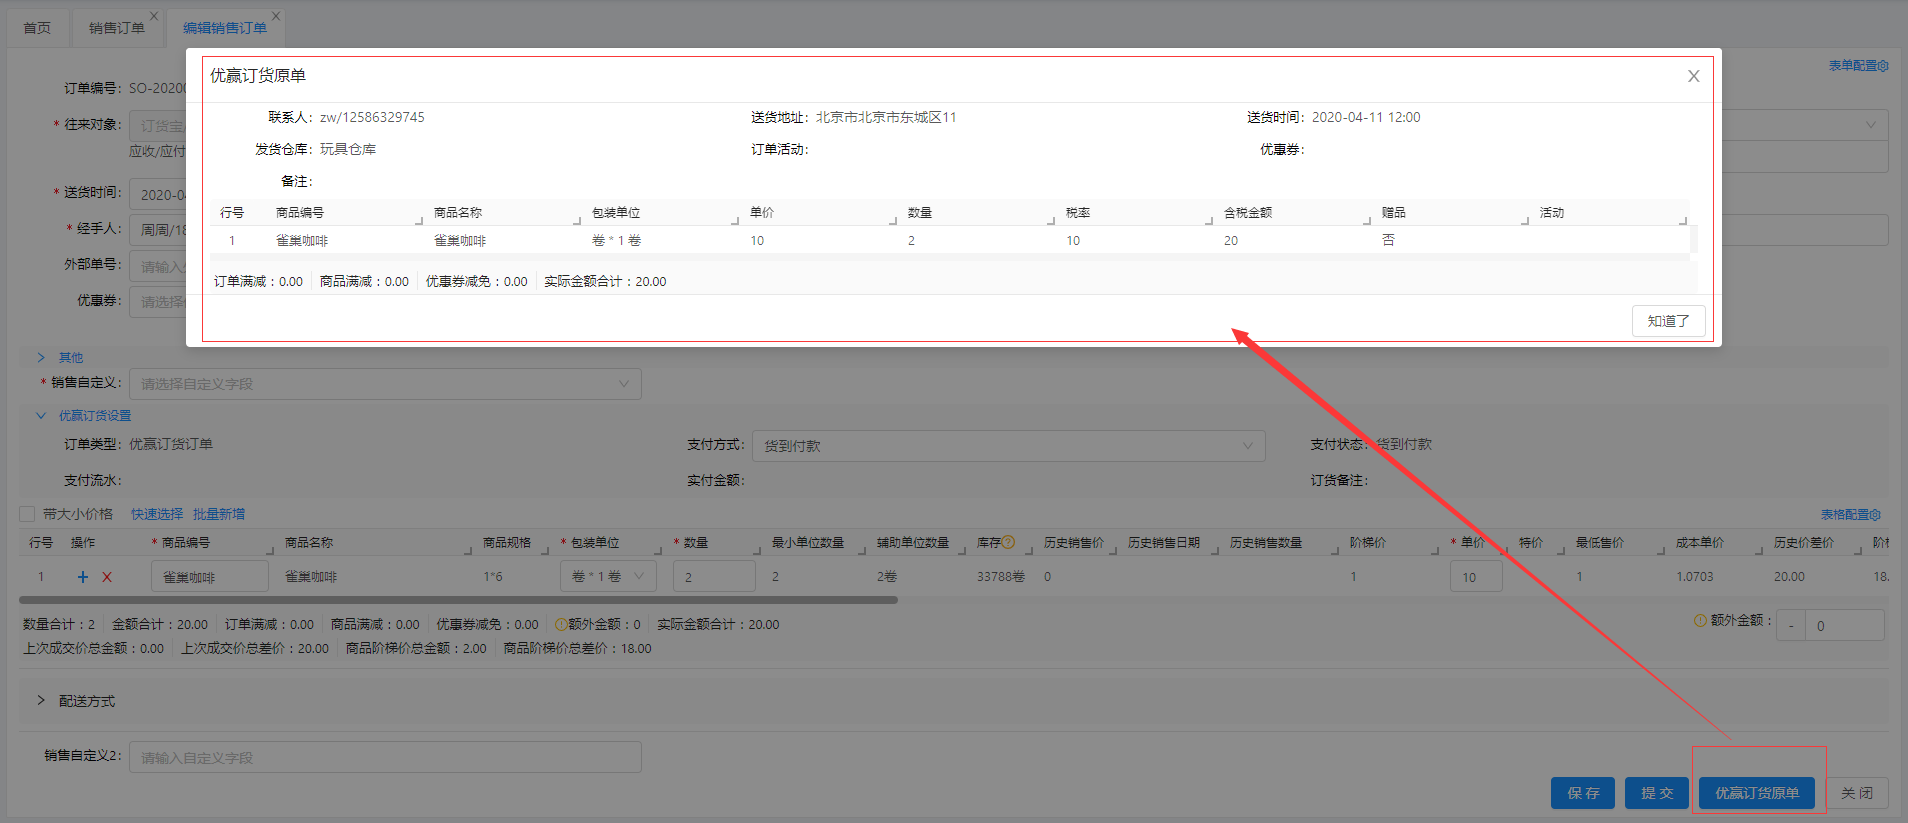This screenshot has height=823, width=1908.
Task: Click the 快速选择 link
Action: [157, 514]
